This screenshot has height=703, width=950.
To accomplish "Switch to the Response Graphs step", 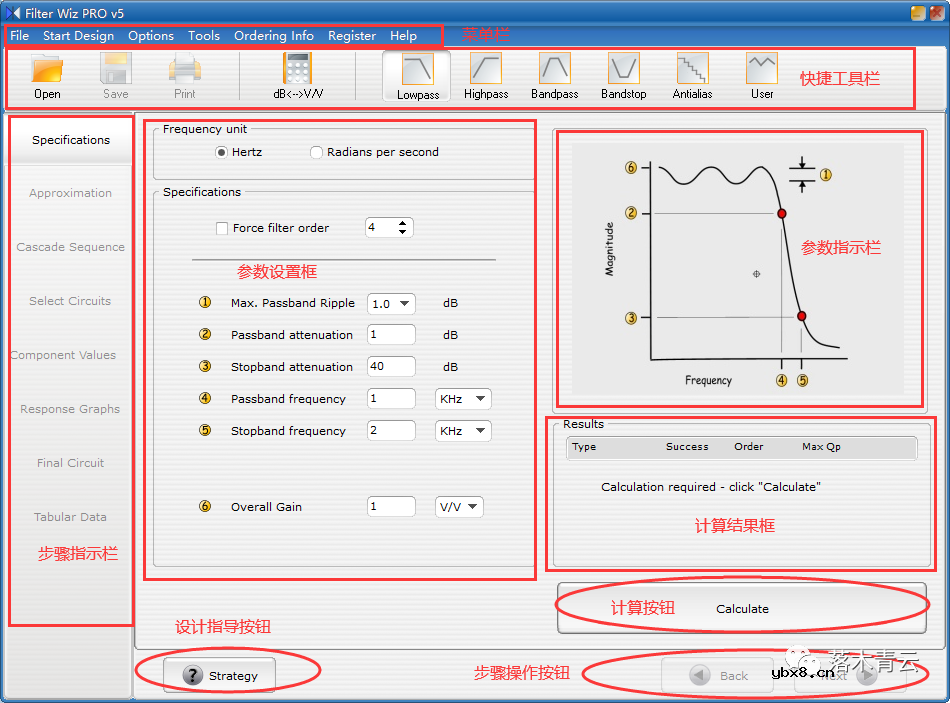I will click(69, 409).
